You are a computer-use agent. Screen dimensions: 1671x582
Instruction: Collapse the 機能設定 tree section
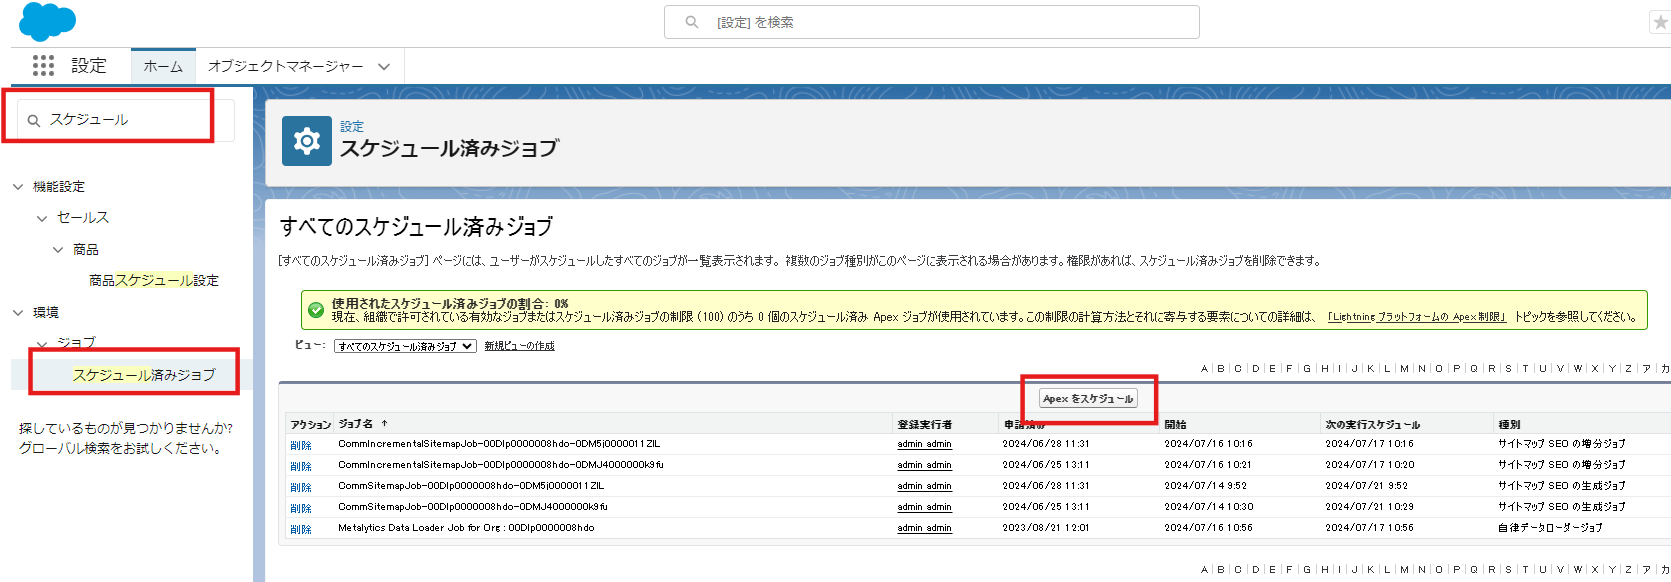point(18,187)
